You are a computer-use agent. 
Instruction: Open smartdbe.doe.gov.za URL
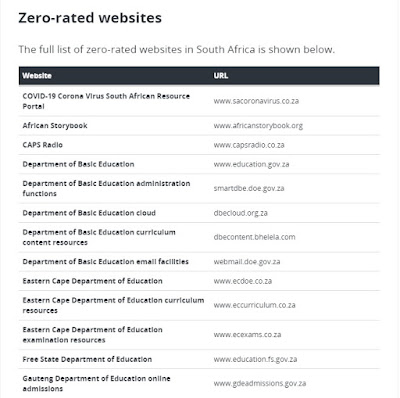249,188
